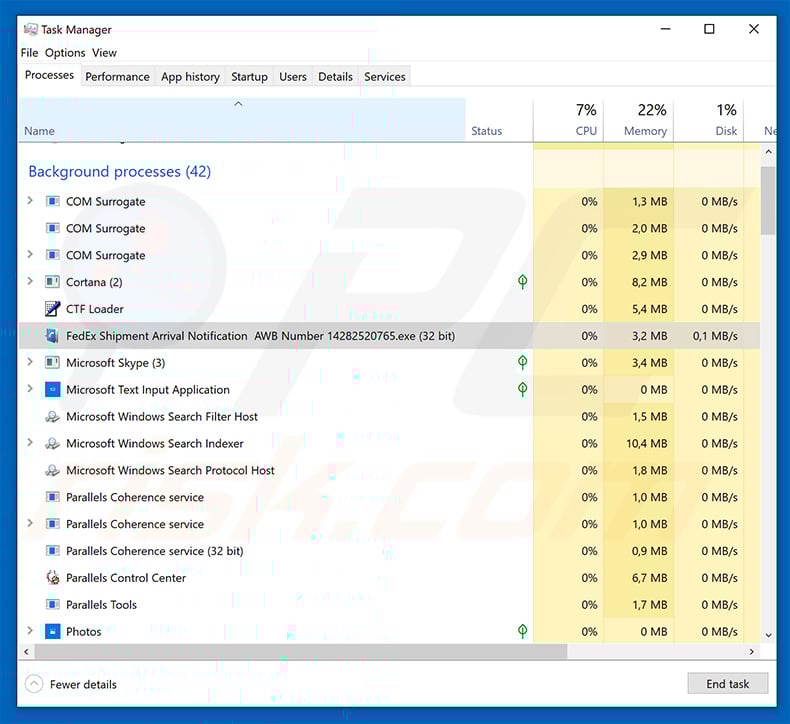
Task: Open the File menu
Action: point(29,53)
